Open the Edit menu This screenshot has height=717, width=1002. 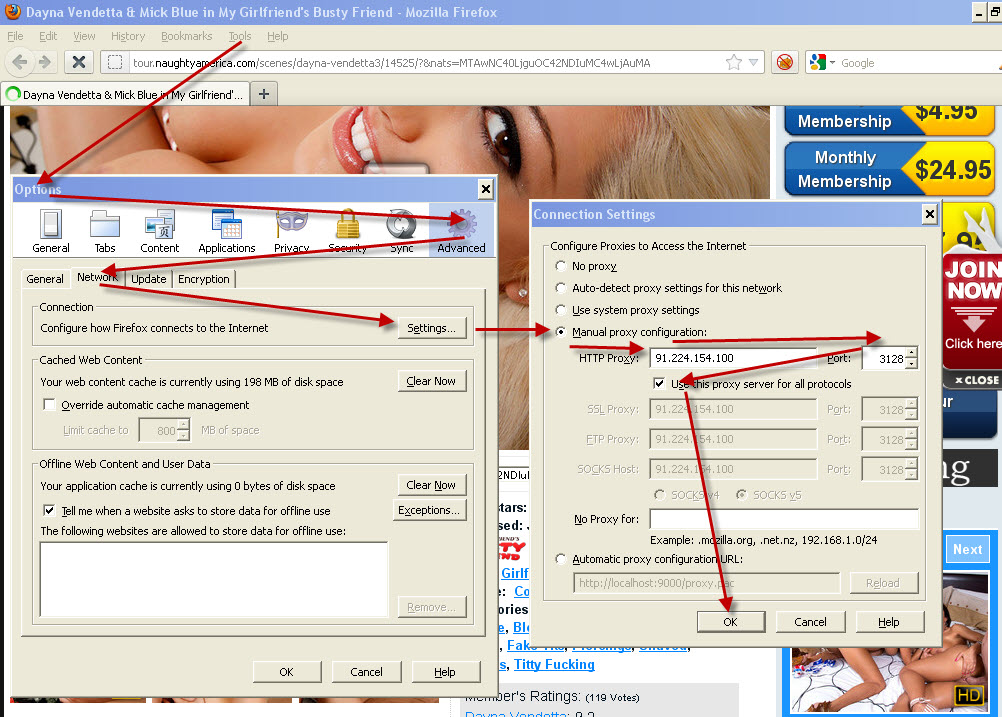48,36
